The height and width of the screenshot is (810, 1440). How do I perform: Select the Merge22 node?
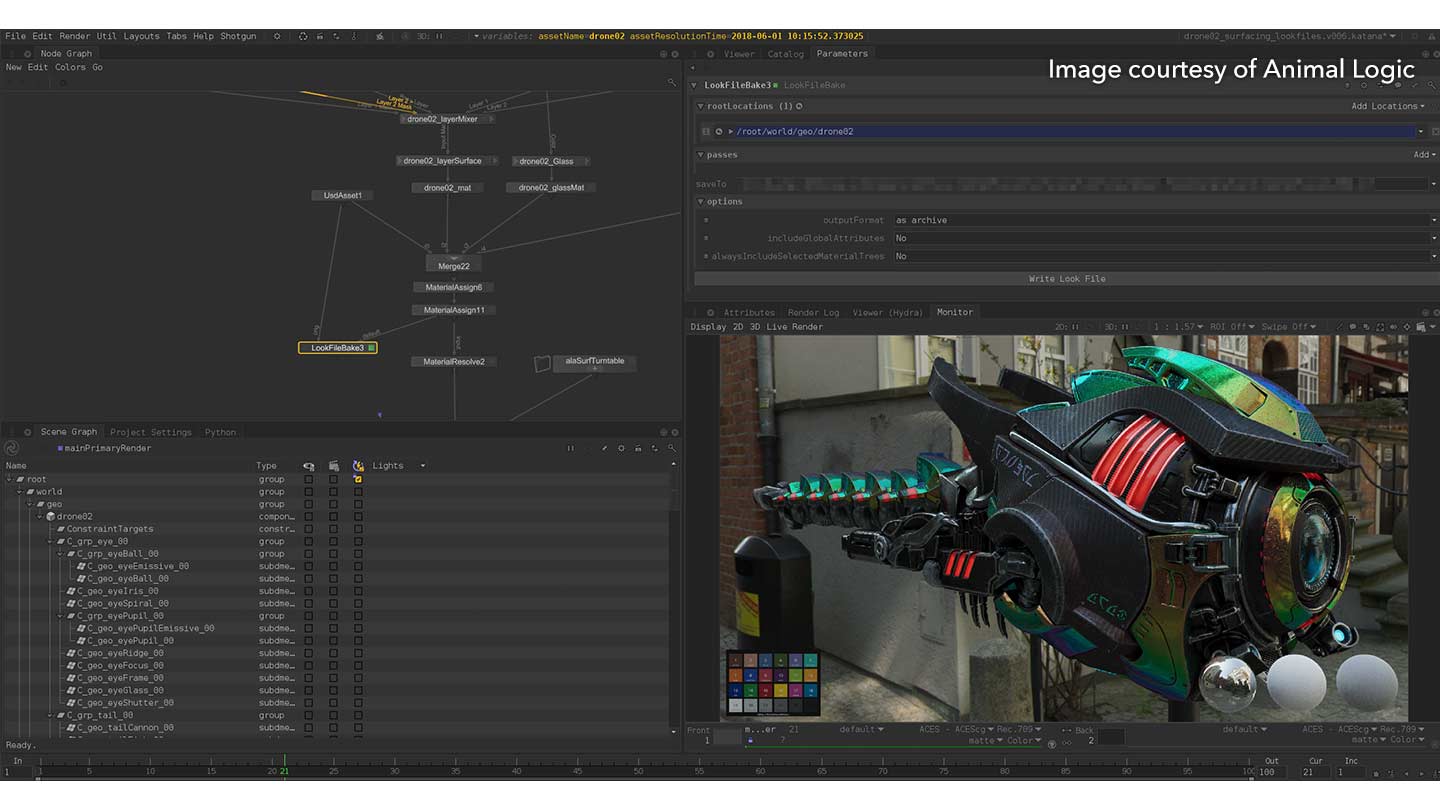[453, 265]
